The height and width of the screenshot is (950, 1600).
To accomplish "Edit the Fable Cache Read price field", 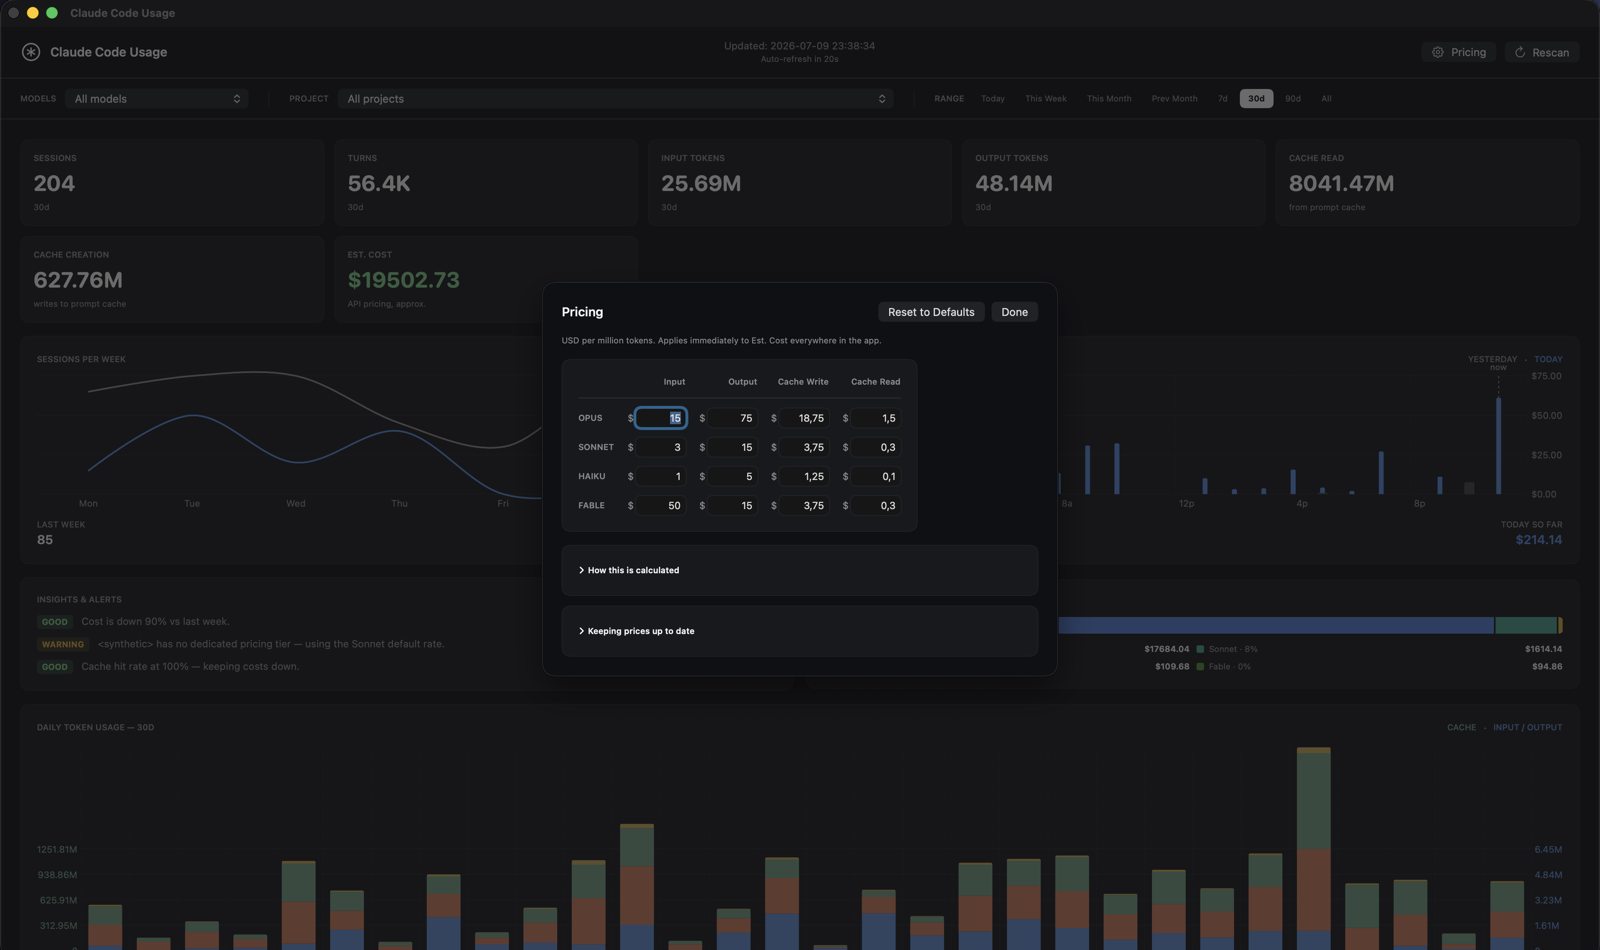I will [876, 505].
